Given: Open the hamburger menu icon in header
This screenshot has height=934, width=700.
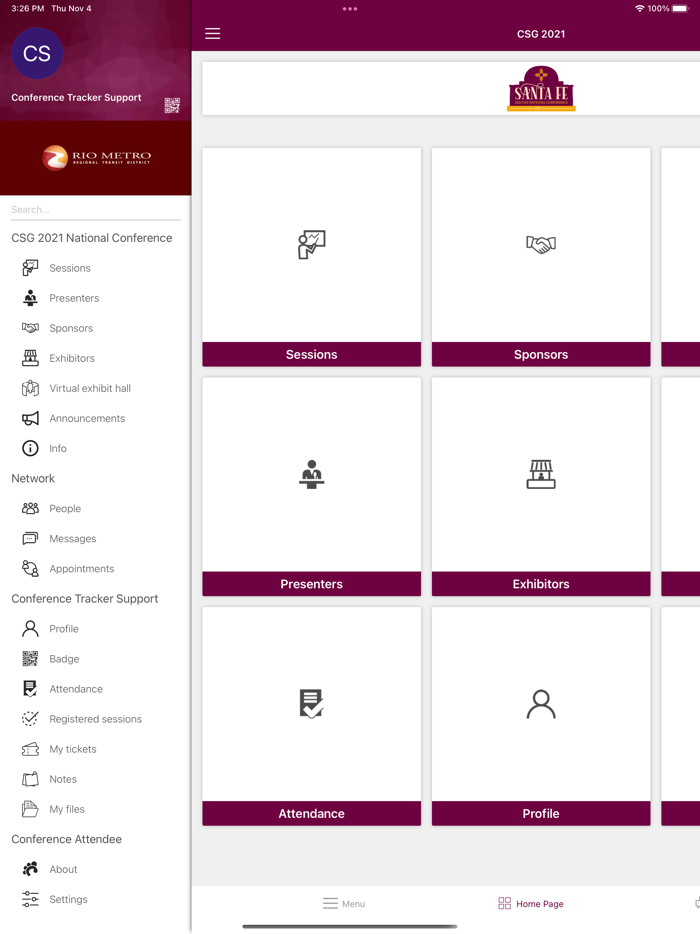Looking at the screenshot, I should click(213, 34).
